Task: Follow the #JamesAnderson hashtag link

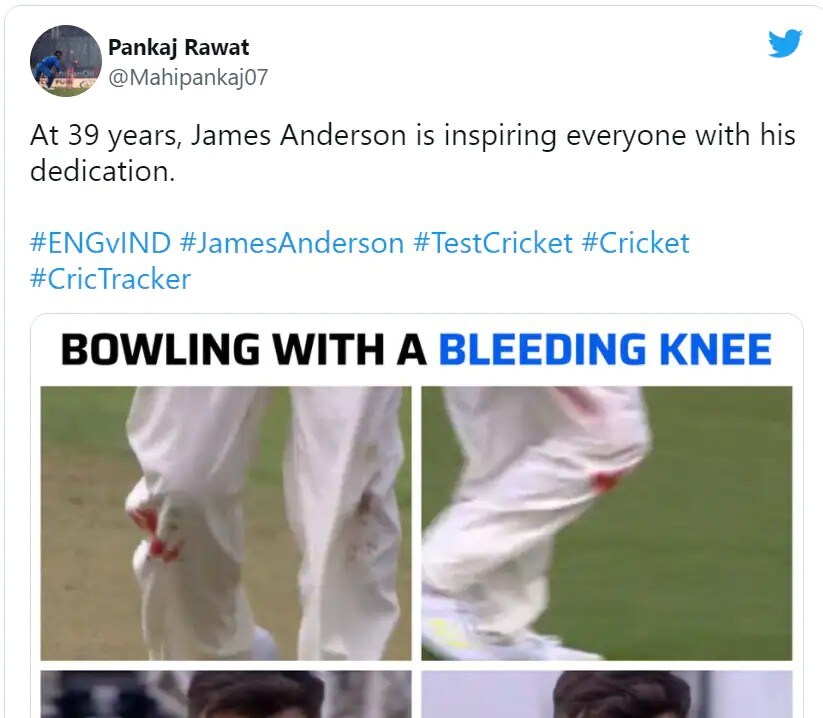Action: (292, 243)
